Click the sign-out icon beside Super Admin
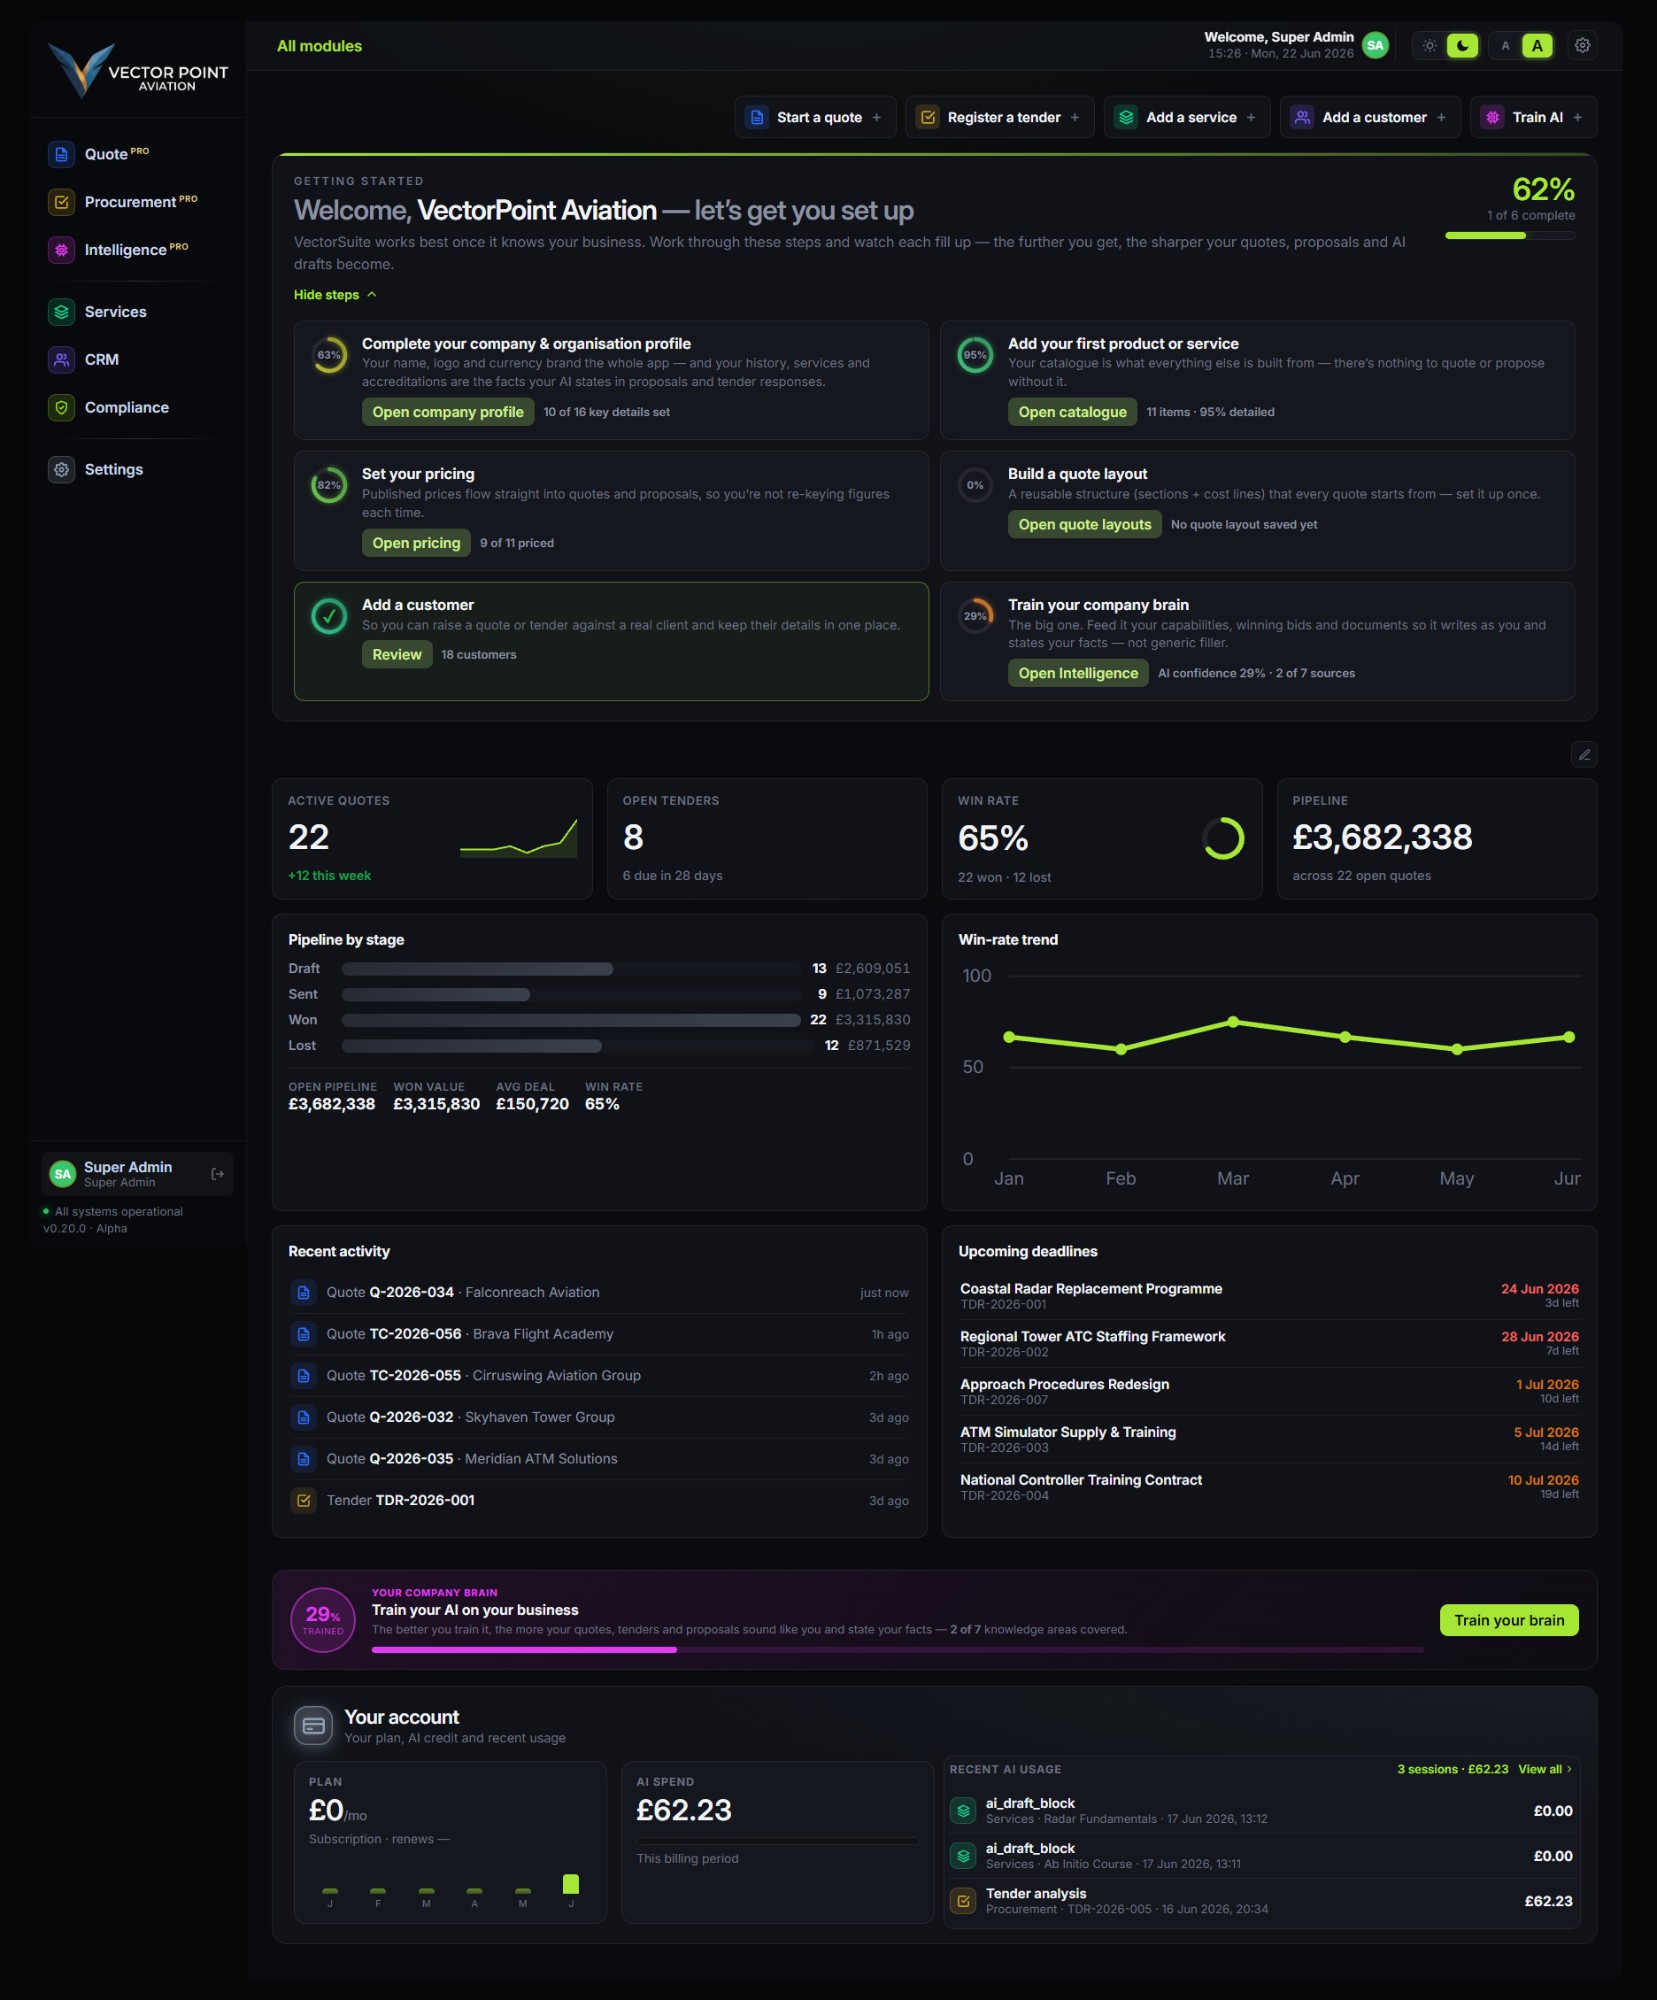The width and height of the screenshot is (1657, 2000). click(x=218, y=1174)
